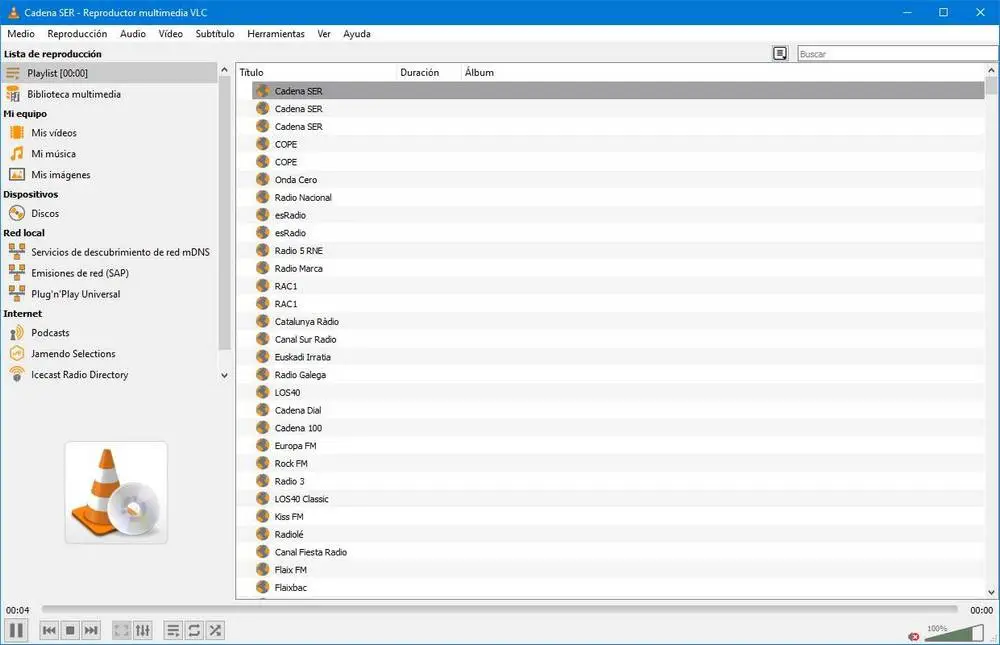This screenshot has width=1000, height=645.
Task: Sort playlist by Álbum column
Action: tap(723, 72)
